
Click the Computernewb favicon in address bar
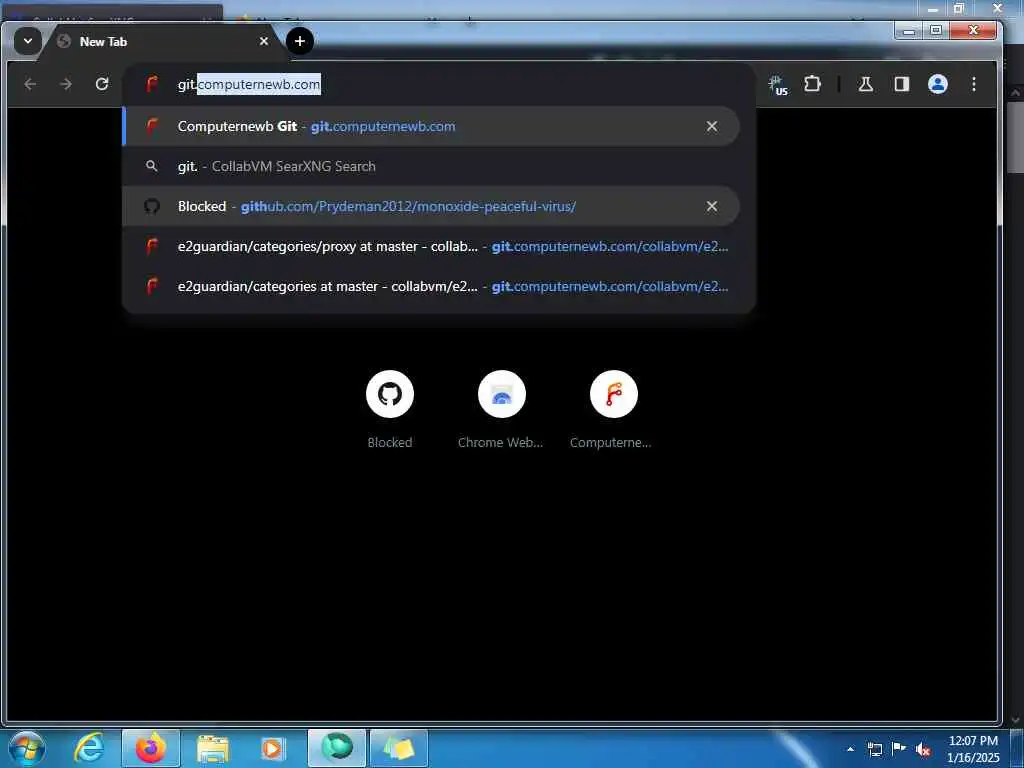[x=152, y=84]
